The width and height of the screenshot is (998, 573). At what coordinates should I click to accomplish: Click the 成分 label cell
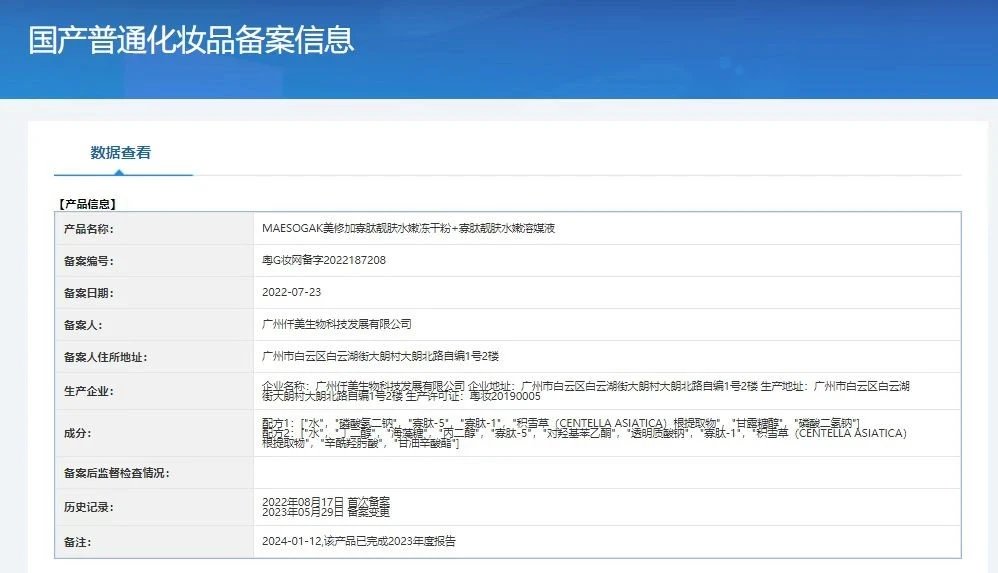point(154,433)
